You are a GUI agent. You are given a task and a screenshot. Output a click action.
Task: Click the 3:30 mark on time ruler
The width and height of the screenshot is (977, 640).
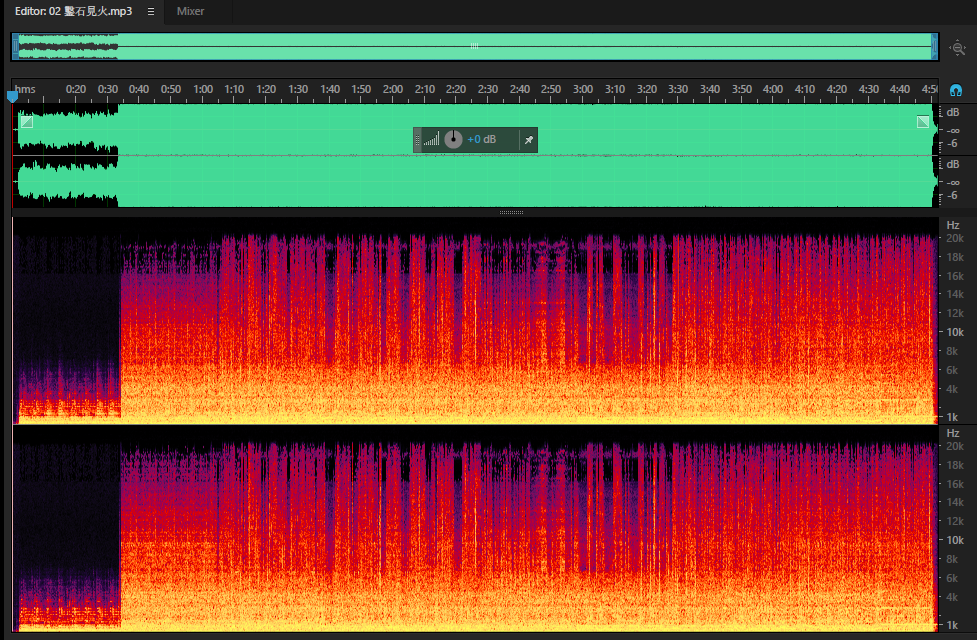pyautogui.click(x=677, y=89)
